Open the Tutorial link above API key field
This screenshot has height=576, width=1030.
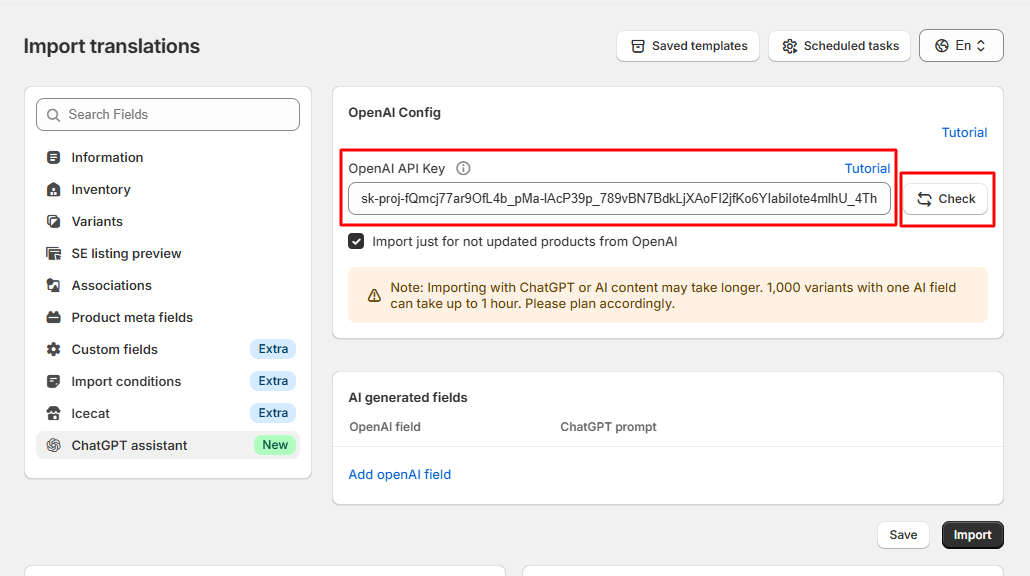[867, 169]
